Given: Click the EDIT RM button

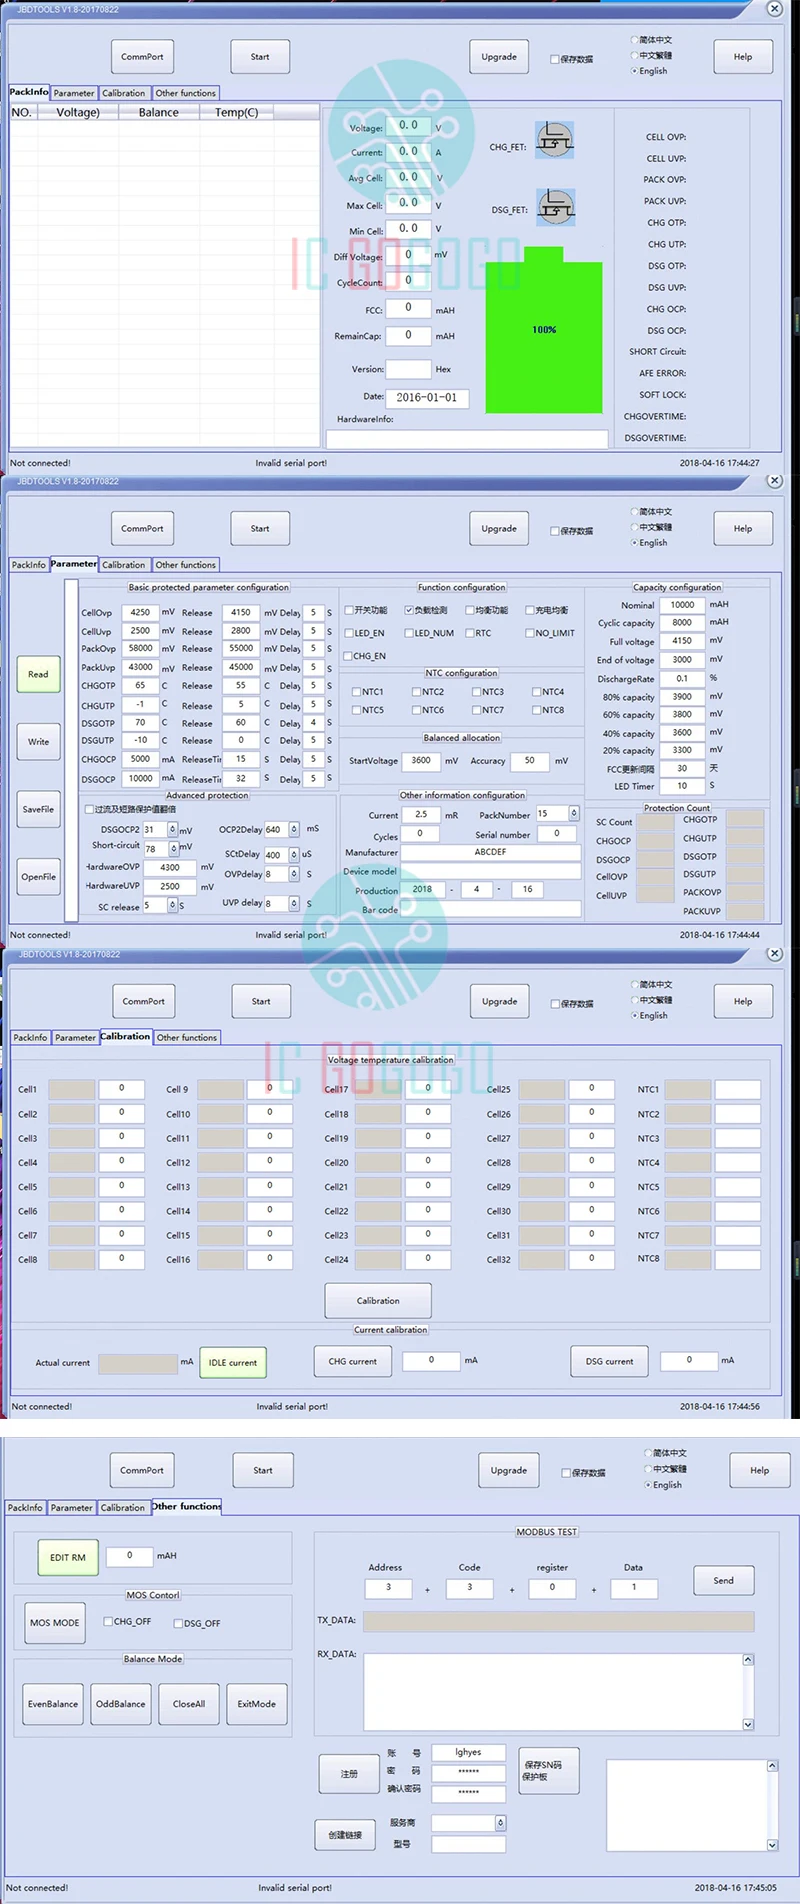Looking at the screenshot, I should pyautogui.click(x=68, y=1557).
